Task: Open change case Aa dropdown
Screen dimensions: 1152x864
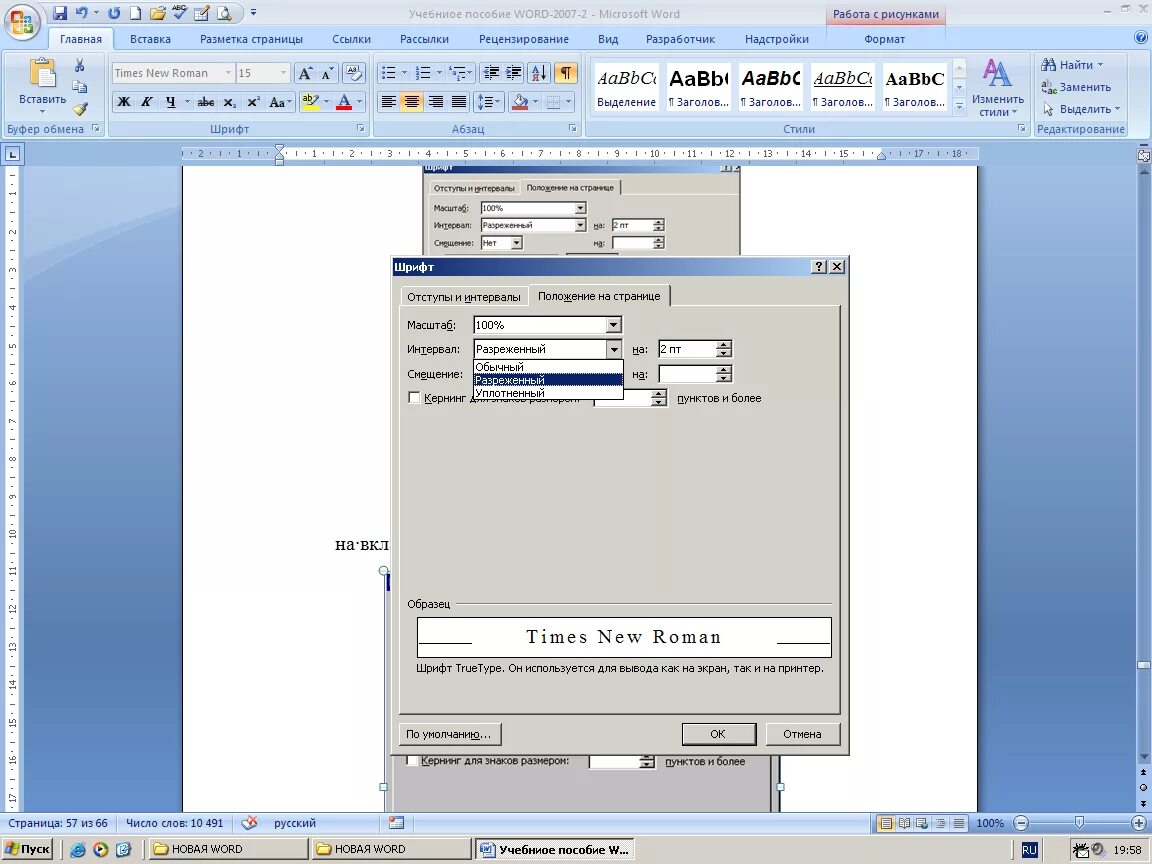Action: 280,102
